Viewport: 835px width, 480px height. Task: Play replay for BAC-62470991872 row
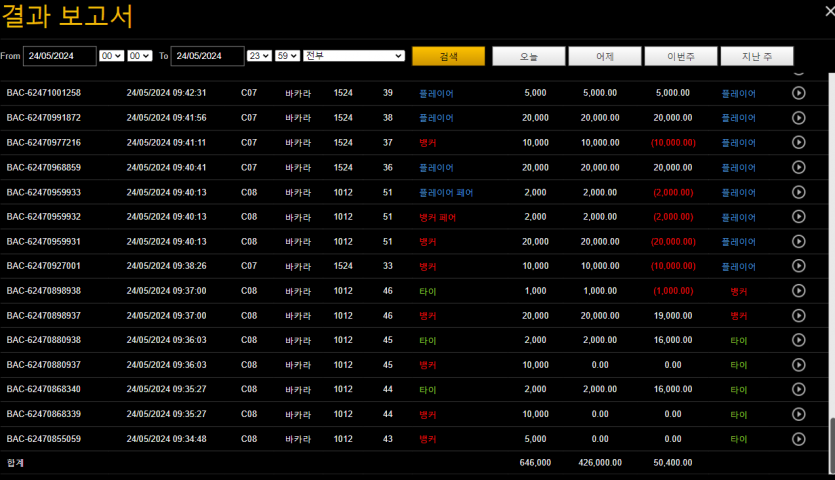click(x=798, y=118)
